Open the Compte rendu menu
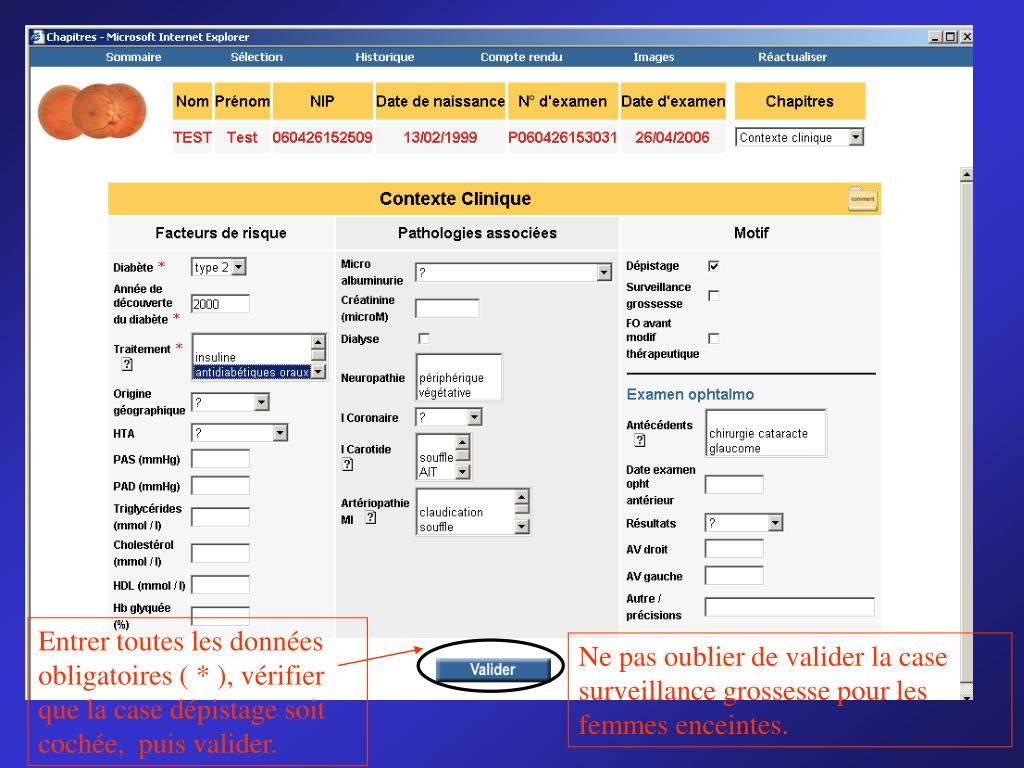Viewport: 1024px width, 768px height. coord(521,57)
